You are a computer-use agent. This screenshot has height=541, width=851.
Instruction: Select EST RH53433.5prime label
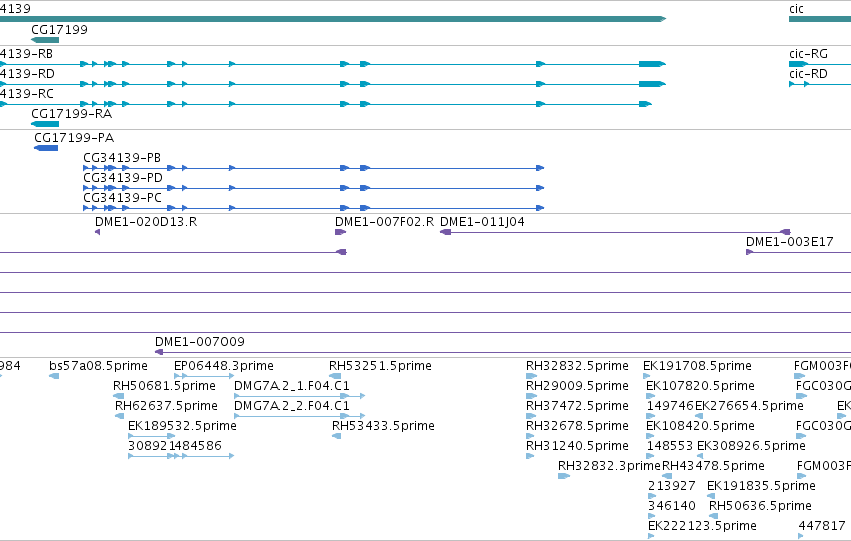383,425
